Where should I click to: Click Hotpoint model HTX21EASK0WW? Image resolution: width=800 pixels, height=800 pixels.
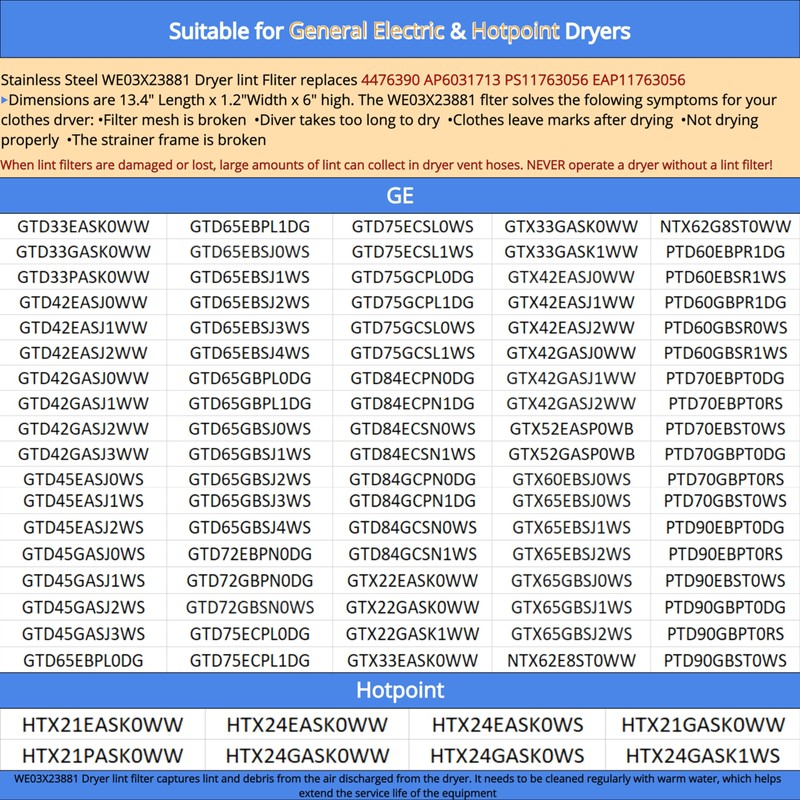(x=104, y=725)
